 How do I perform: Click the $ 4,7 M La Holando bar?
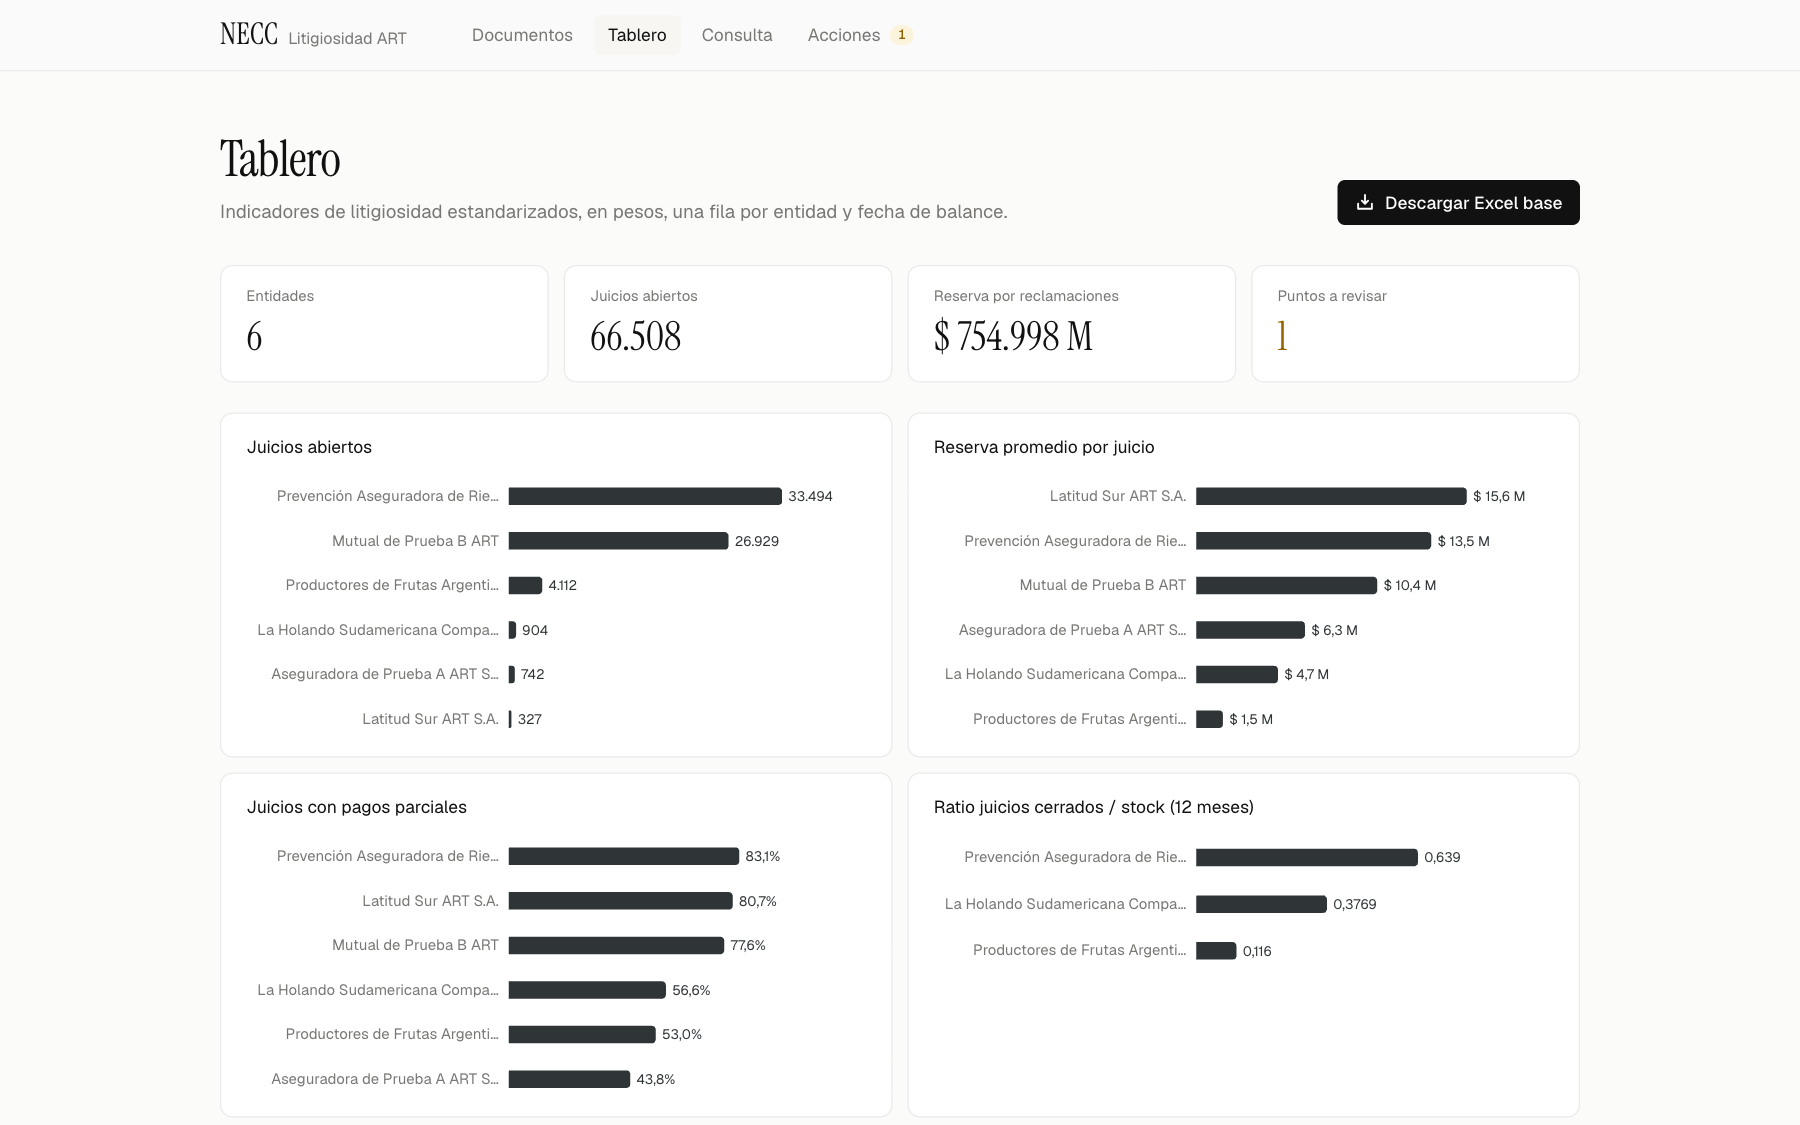(1237, 674)
